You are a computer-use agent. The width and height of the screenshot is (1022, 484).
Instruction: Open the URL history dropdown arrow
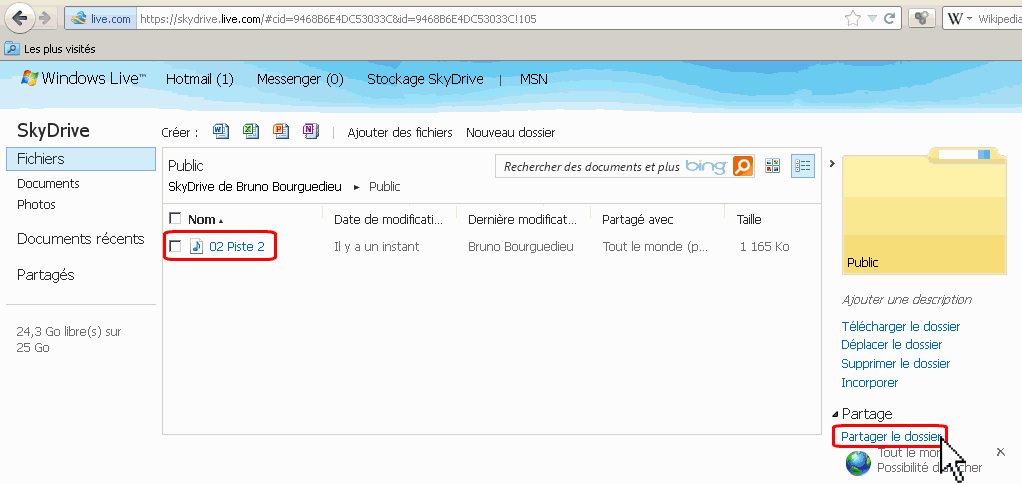coord(872,19)
